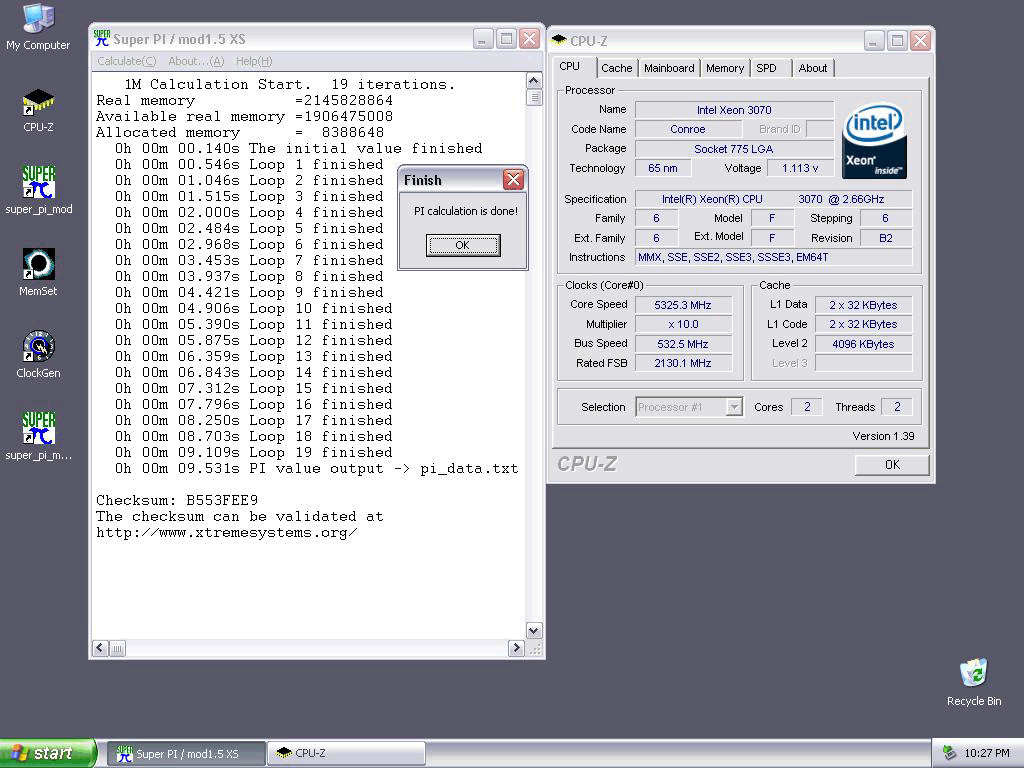The height and width of the screenshot is (768, 1024).
Task: Open the Windows Start menu
Action: (x=48, y=753)
